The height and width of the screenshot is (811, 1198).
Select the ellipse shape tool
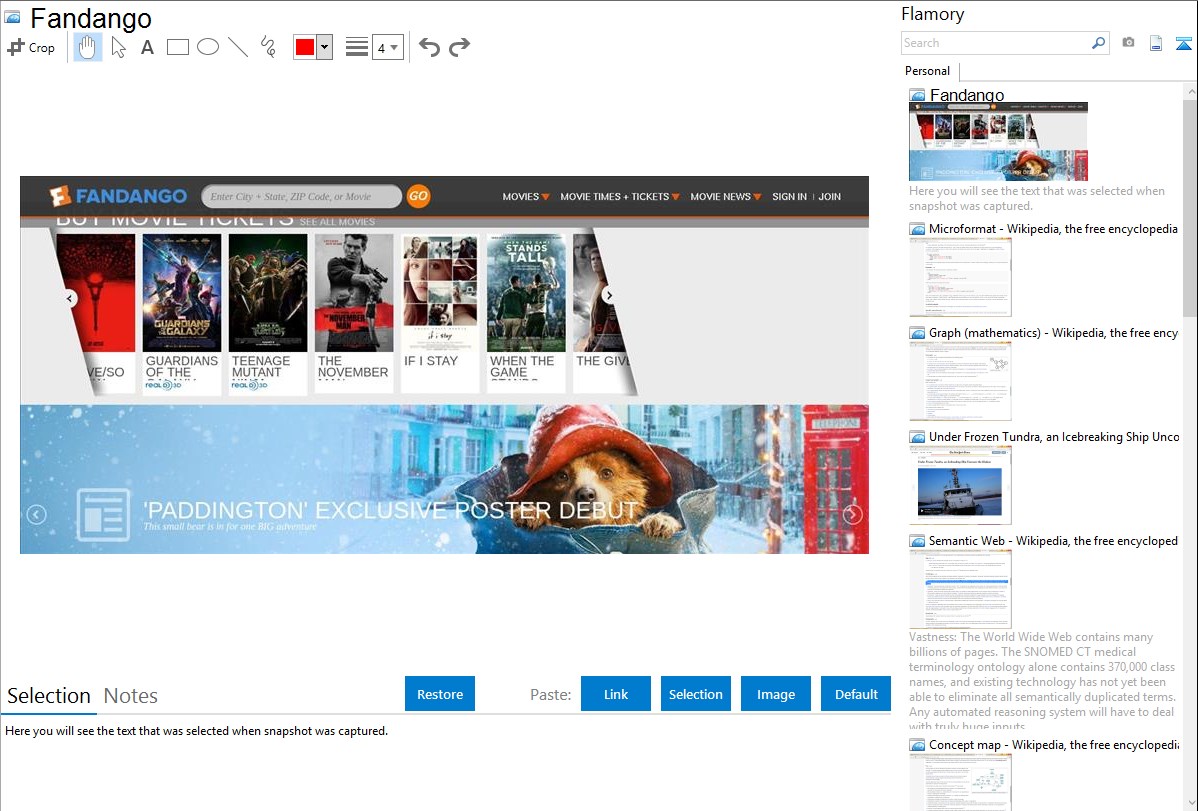208,47
